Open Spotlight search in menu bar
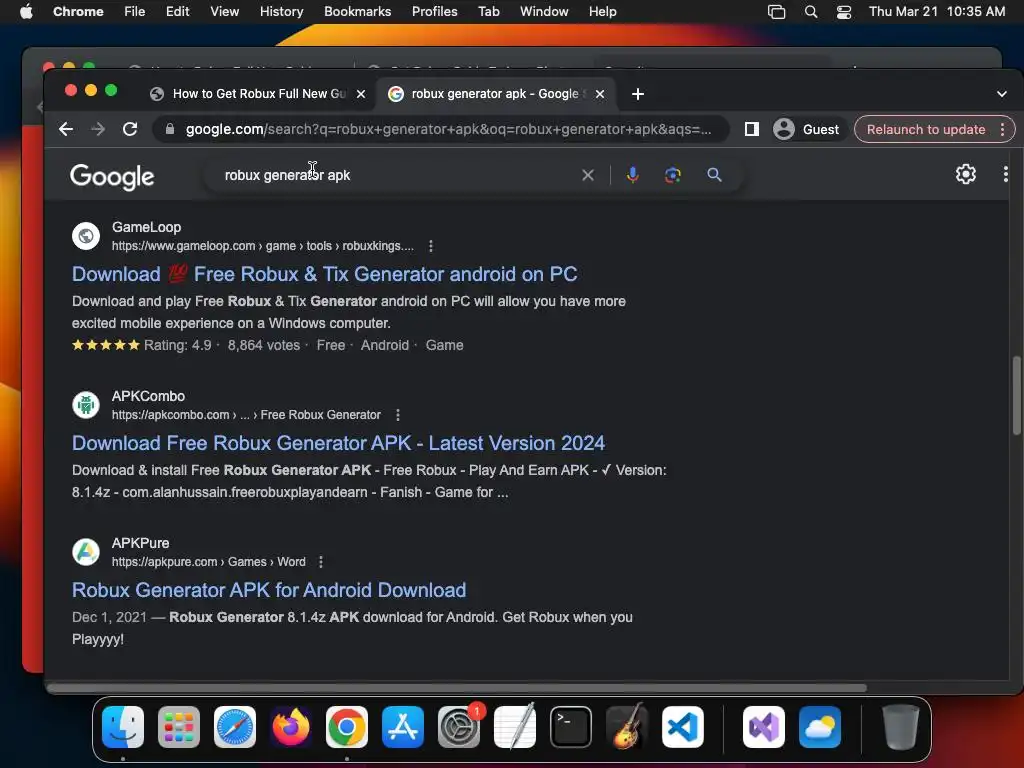 [x=810, y=11]
